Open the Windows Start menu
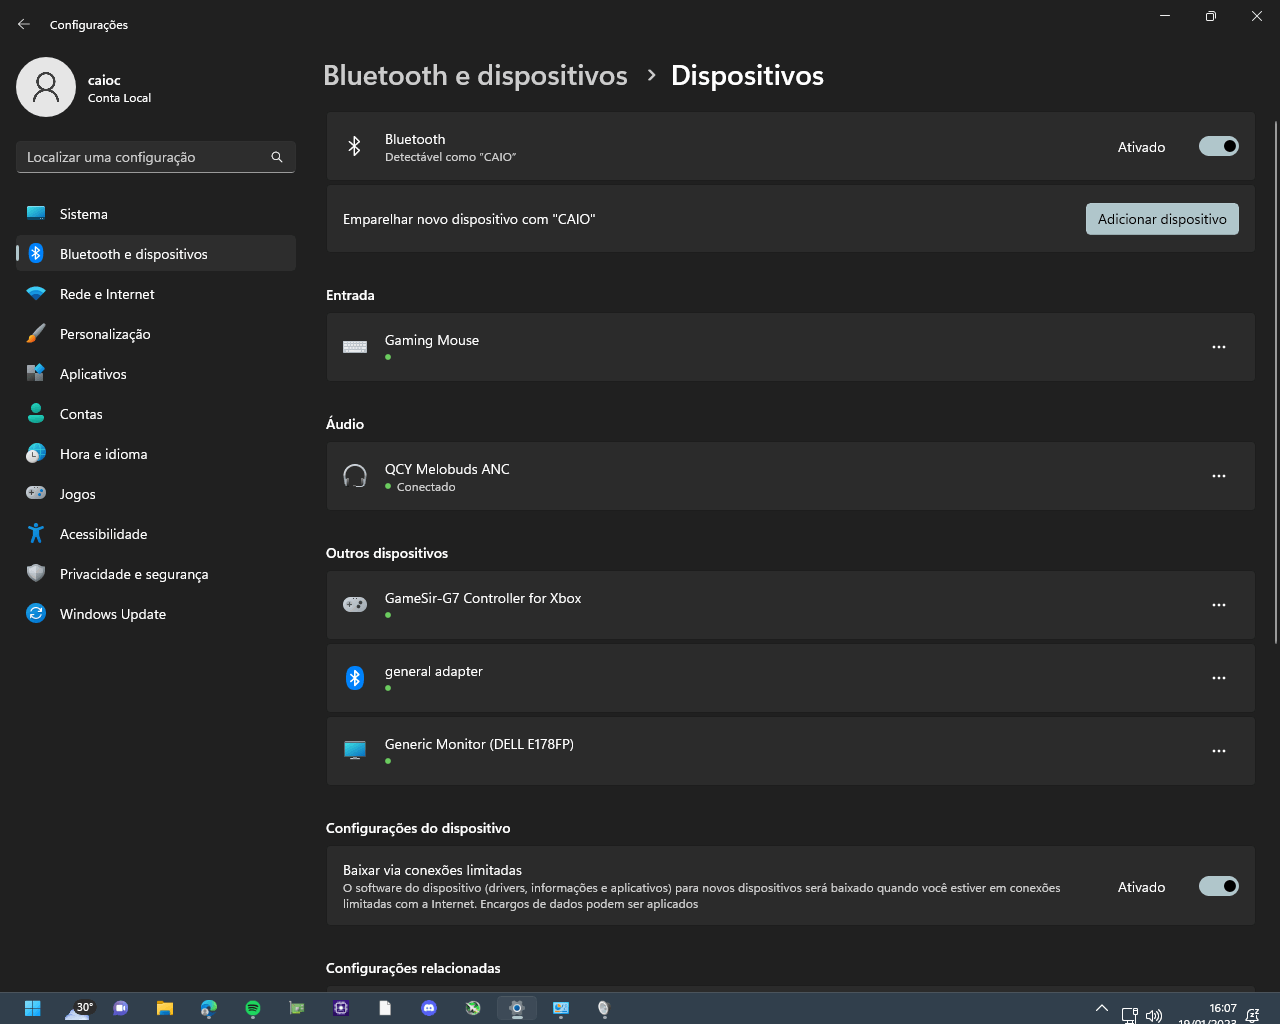The width and height of the screenshot is (1280, 1024). [x=32, y=1008]
